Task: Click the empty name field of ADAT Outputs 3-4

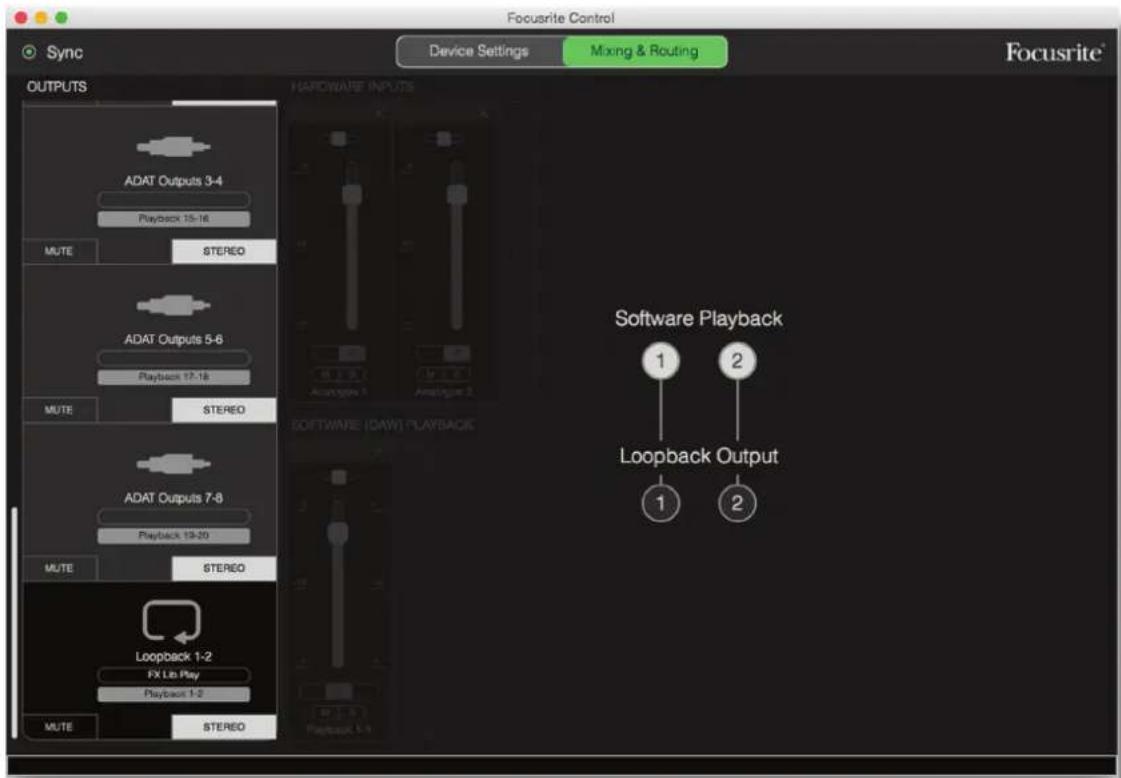Action: [x=174, y=200]
